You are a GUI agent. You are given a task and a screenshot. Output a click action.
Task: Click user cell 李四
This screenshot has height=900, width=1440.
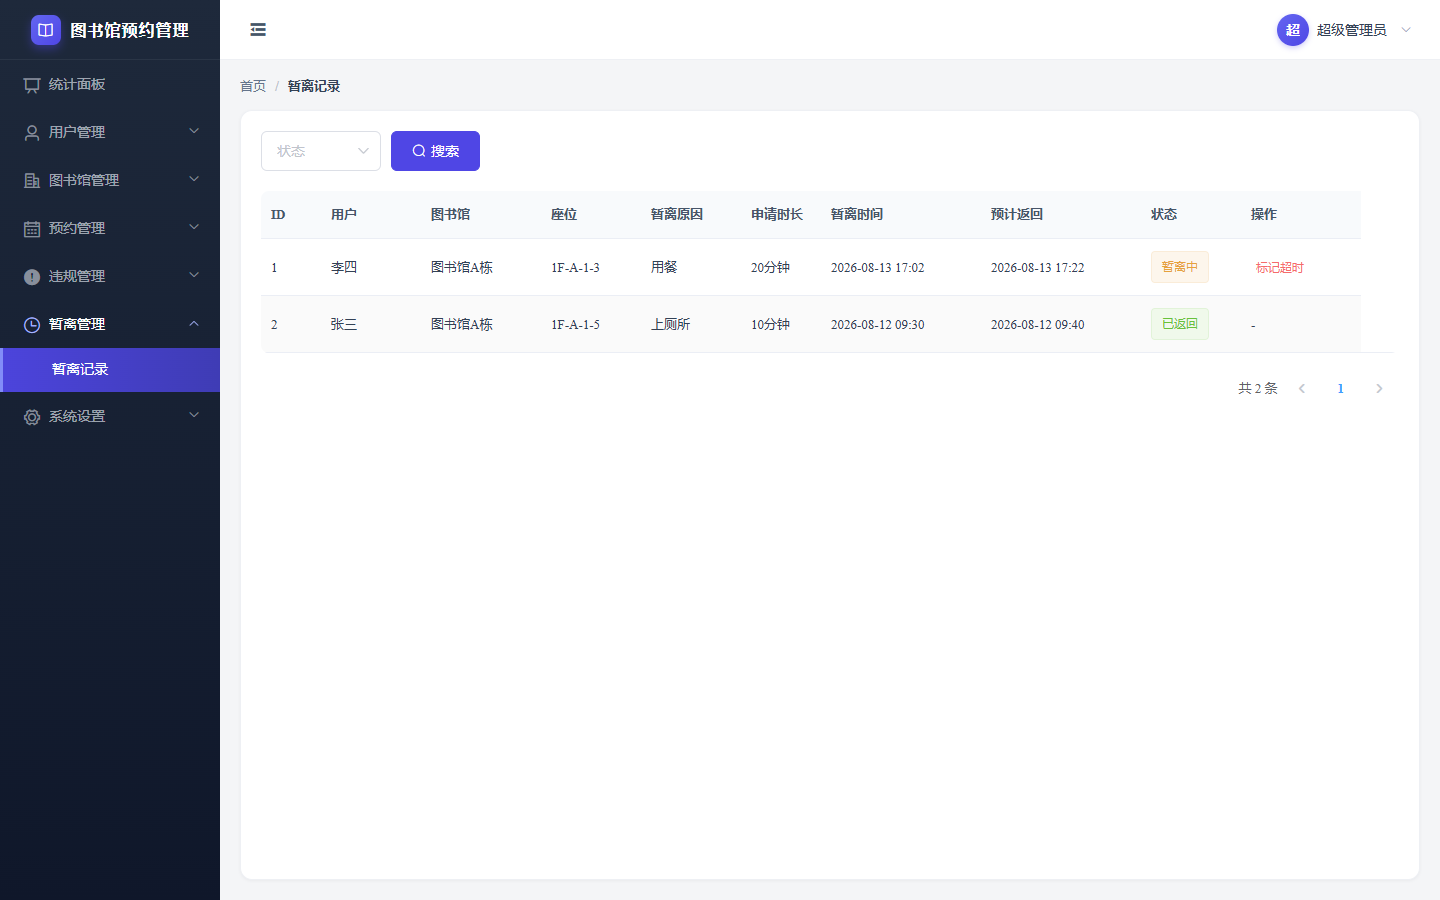344,267
